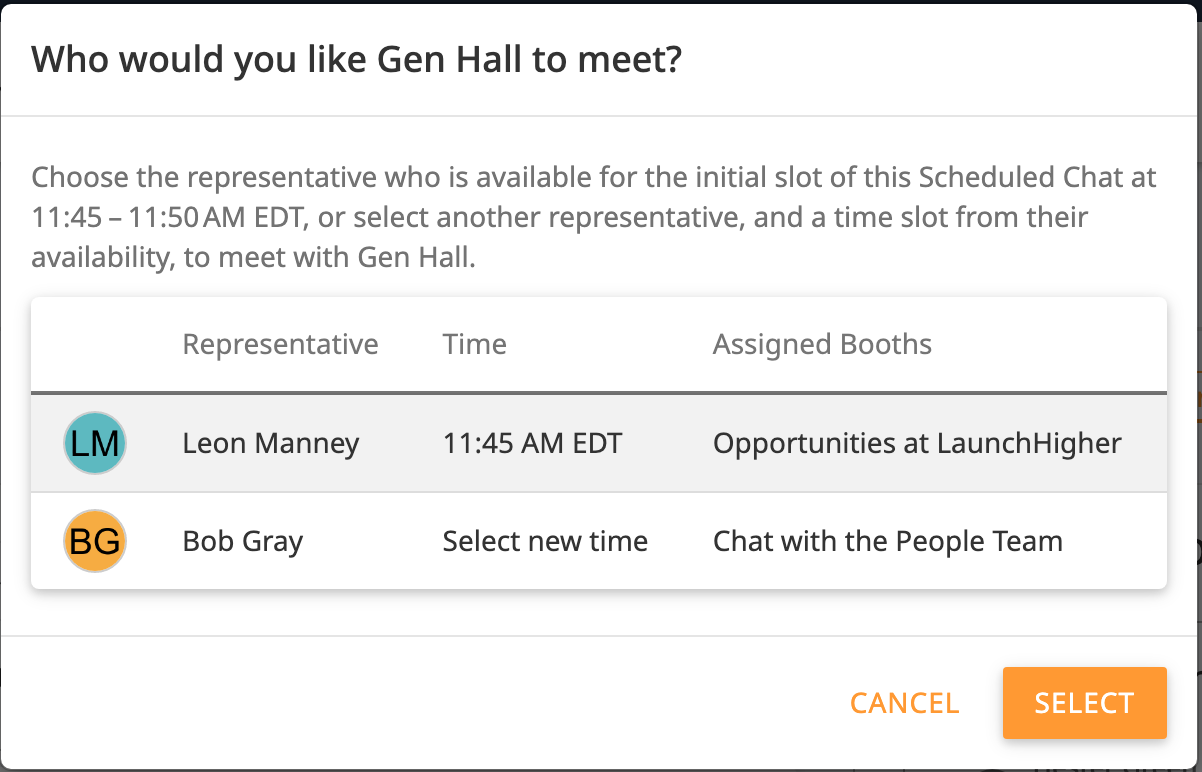Click the Opportunities at LaunchHigher booth
The height and width of the screenshot is (772, 1202).
[x=917, y=443]
